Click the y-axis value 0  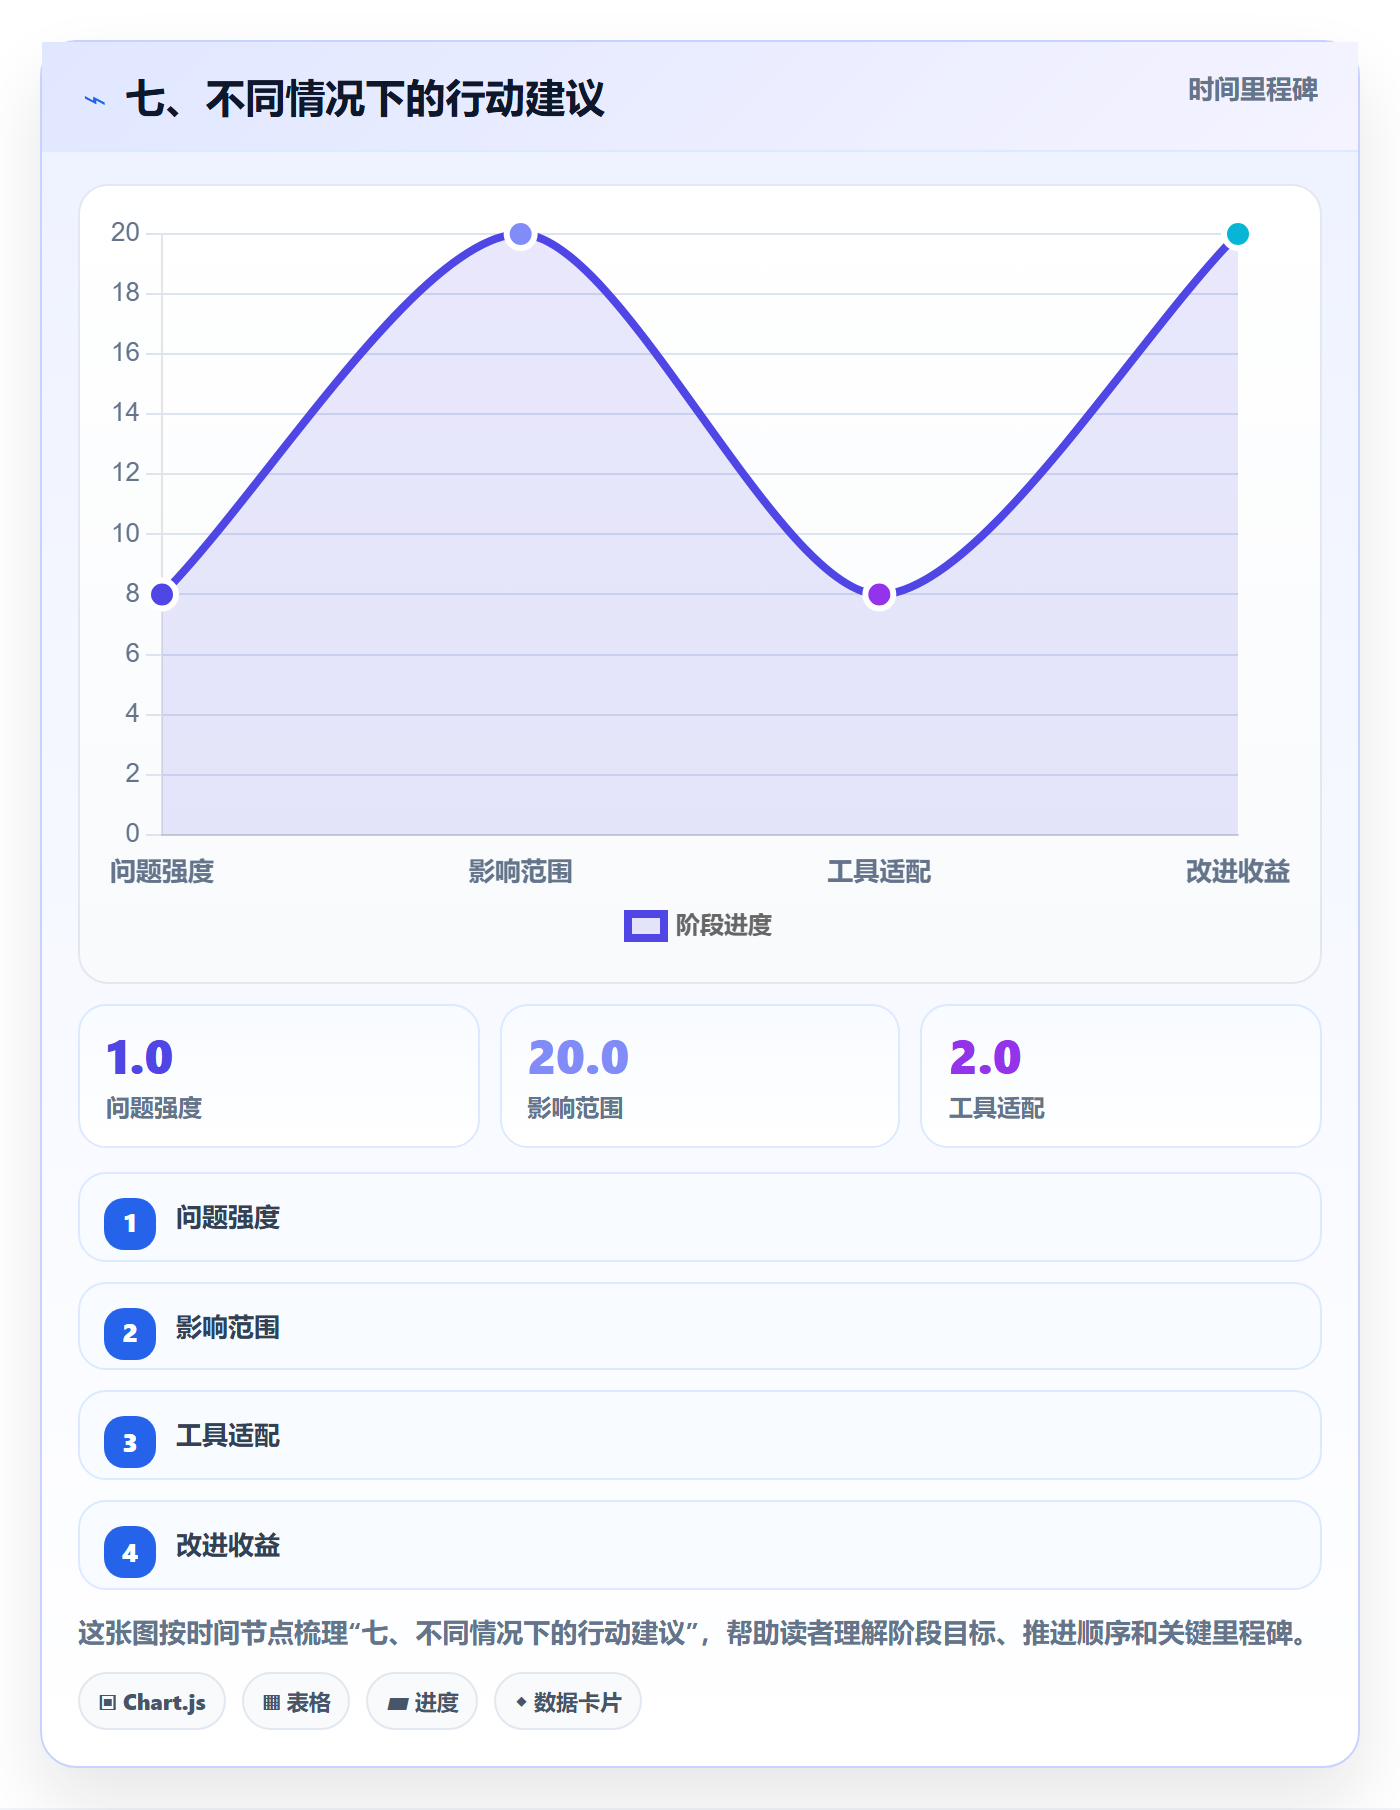tap(132, 834)
